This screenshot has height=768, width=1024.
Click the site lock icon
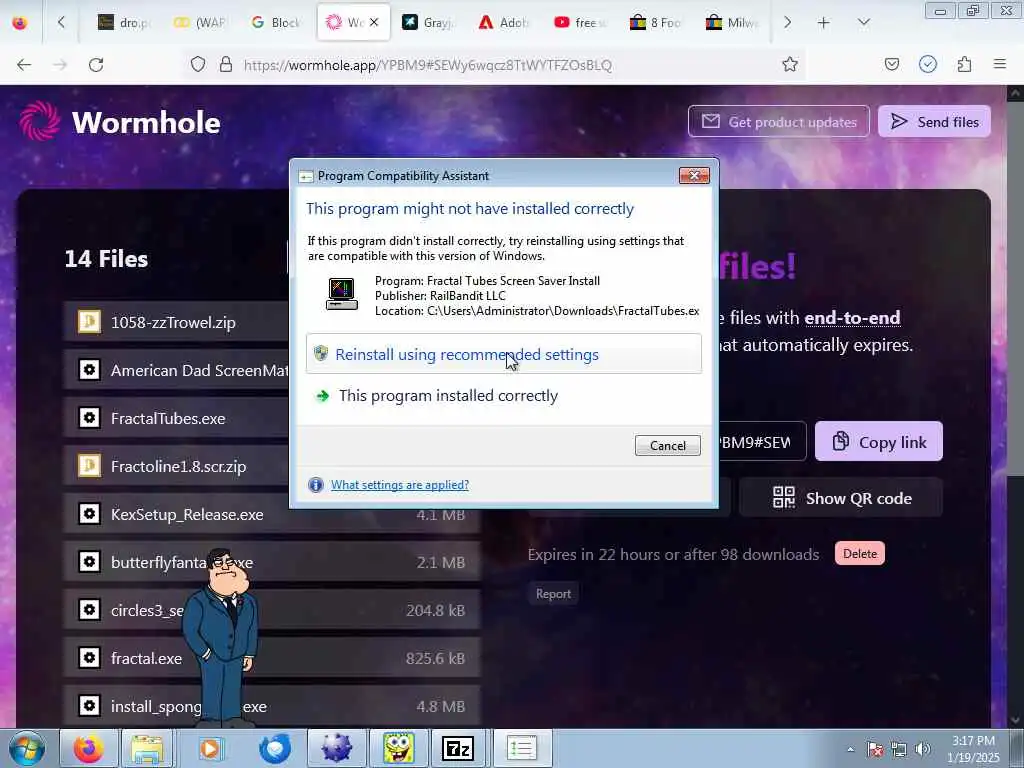[x=226, y=65]
